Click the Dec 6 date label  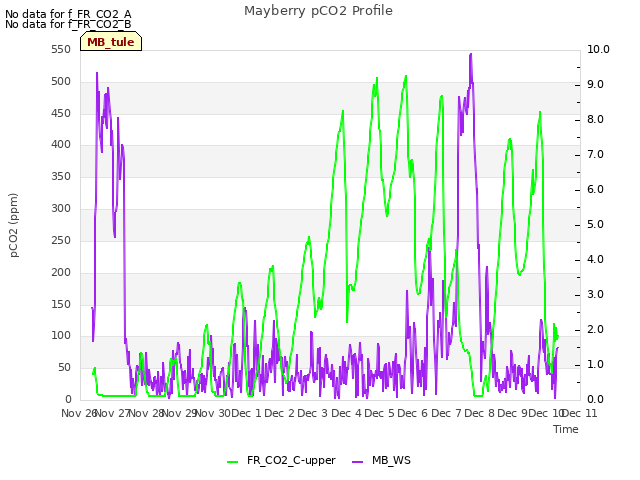413,413
